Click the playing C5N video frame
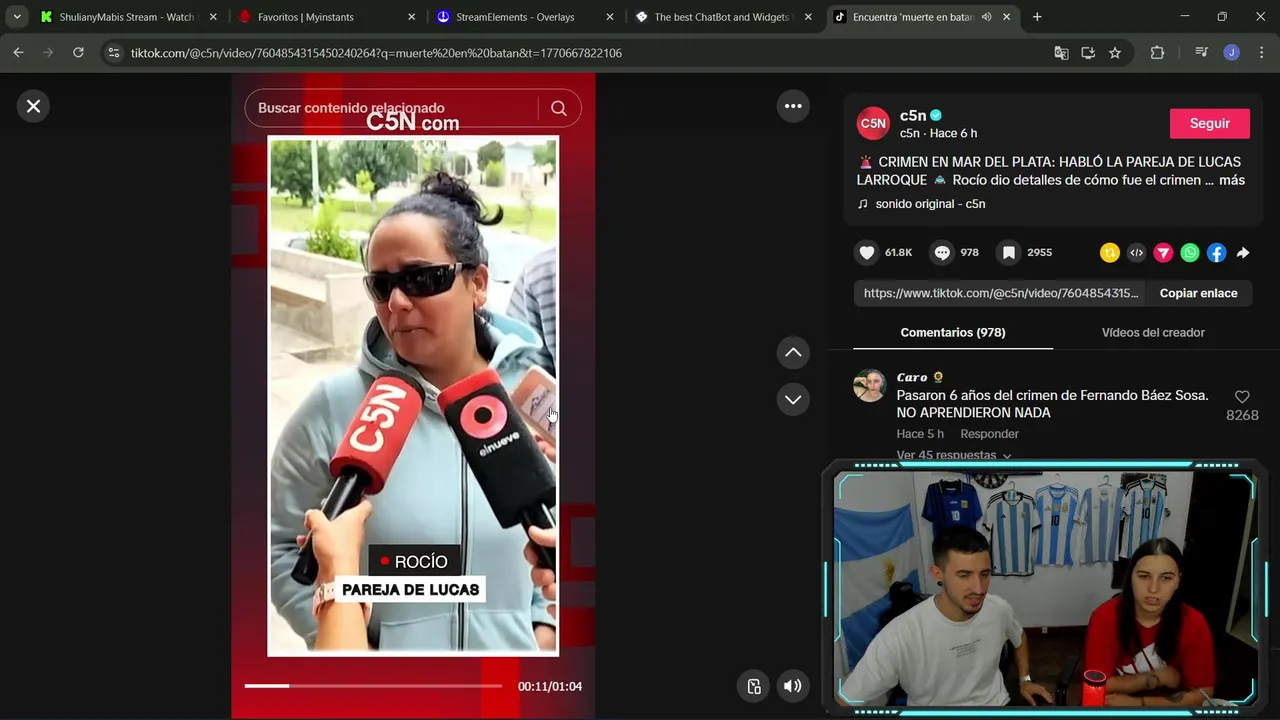 413,396
